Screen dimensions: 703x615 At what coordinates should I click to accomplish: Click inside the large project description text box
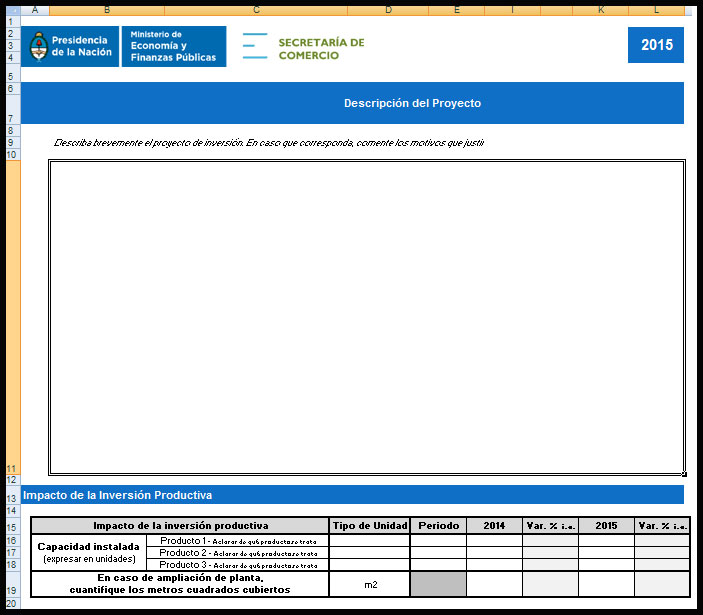click(366, 316)
